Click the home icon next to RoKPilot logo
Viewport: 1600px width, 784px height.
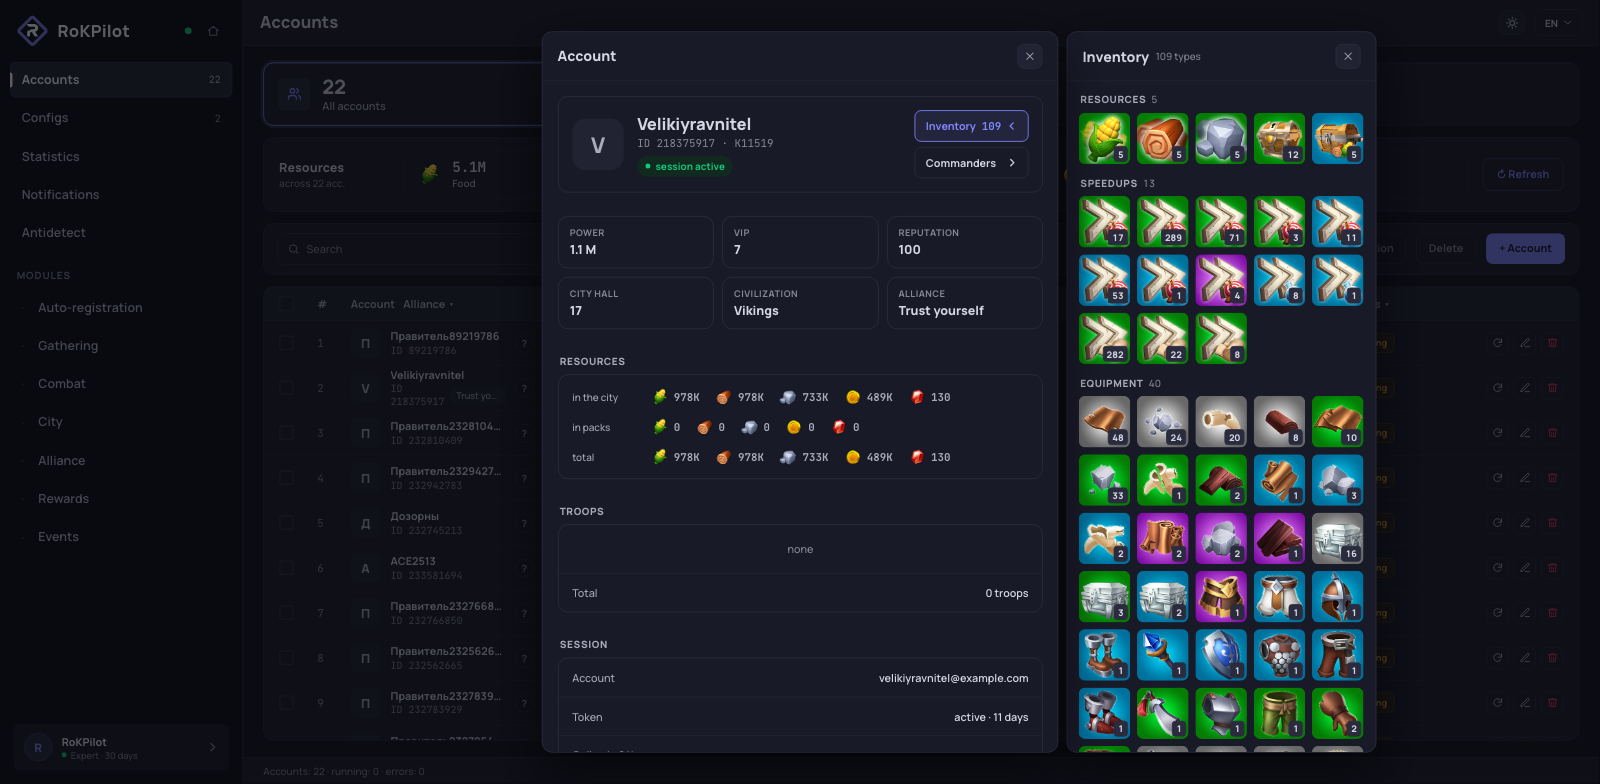(x=213, y=31)
